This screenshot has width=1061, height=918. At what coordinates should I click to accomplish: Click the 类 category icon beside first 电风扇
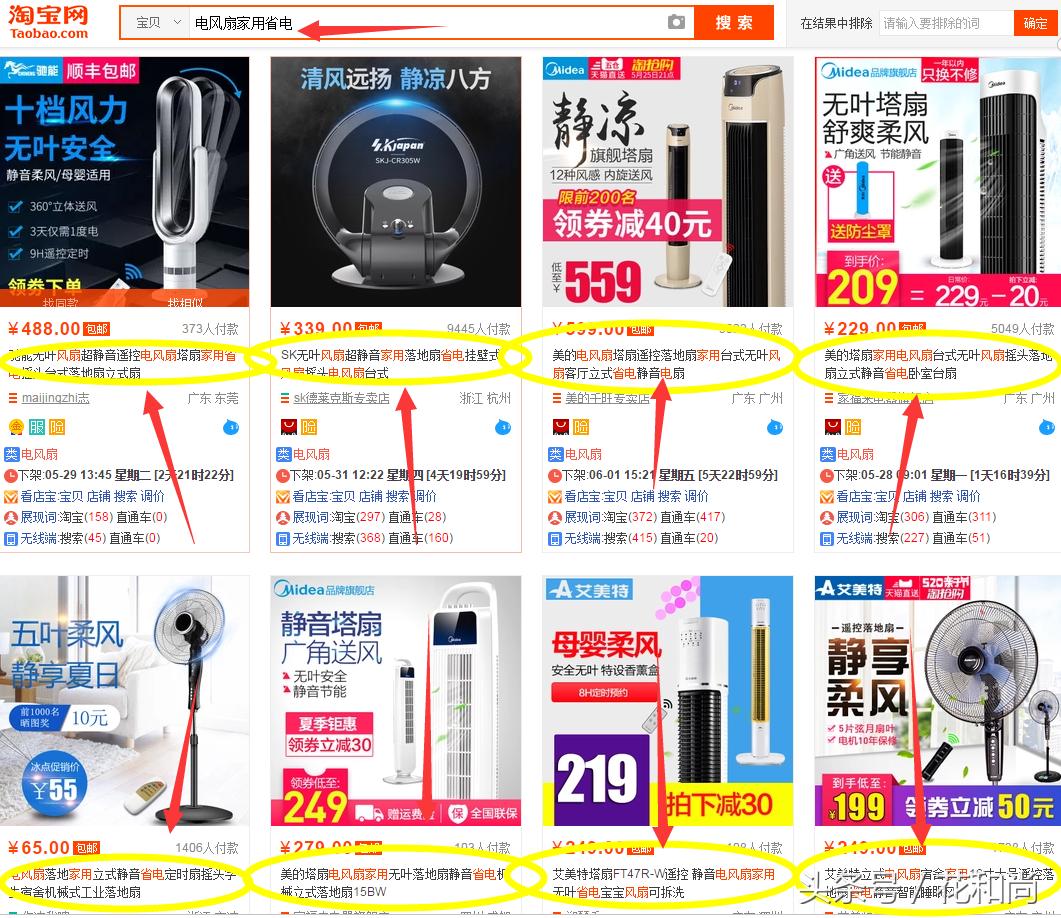[x=12, y=454]
